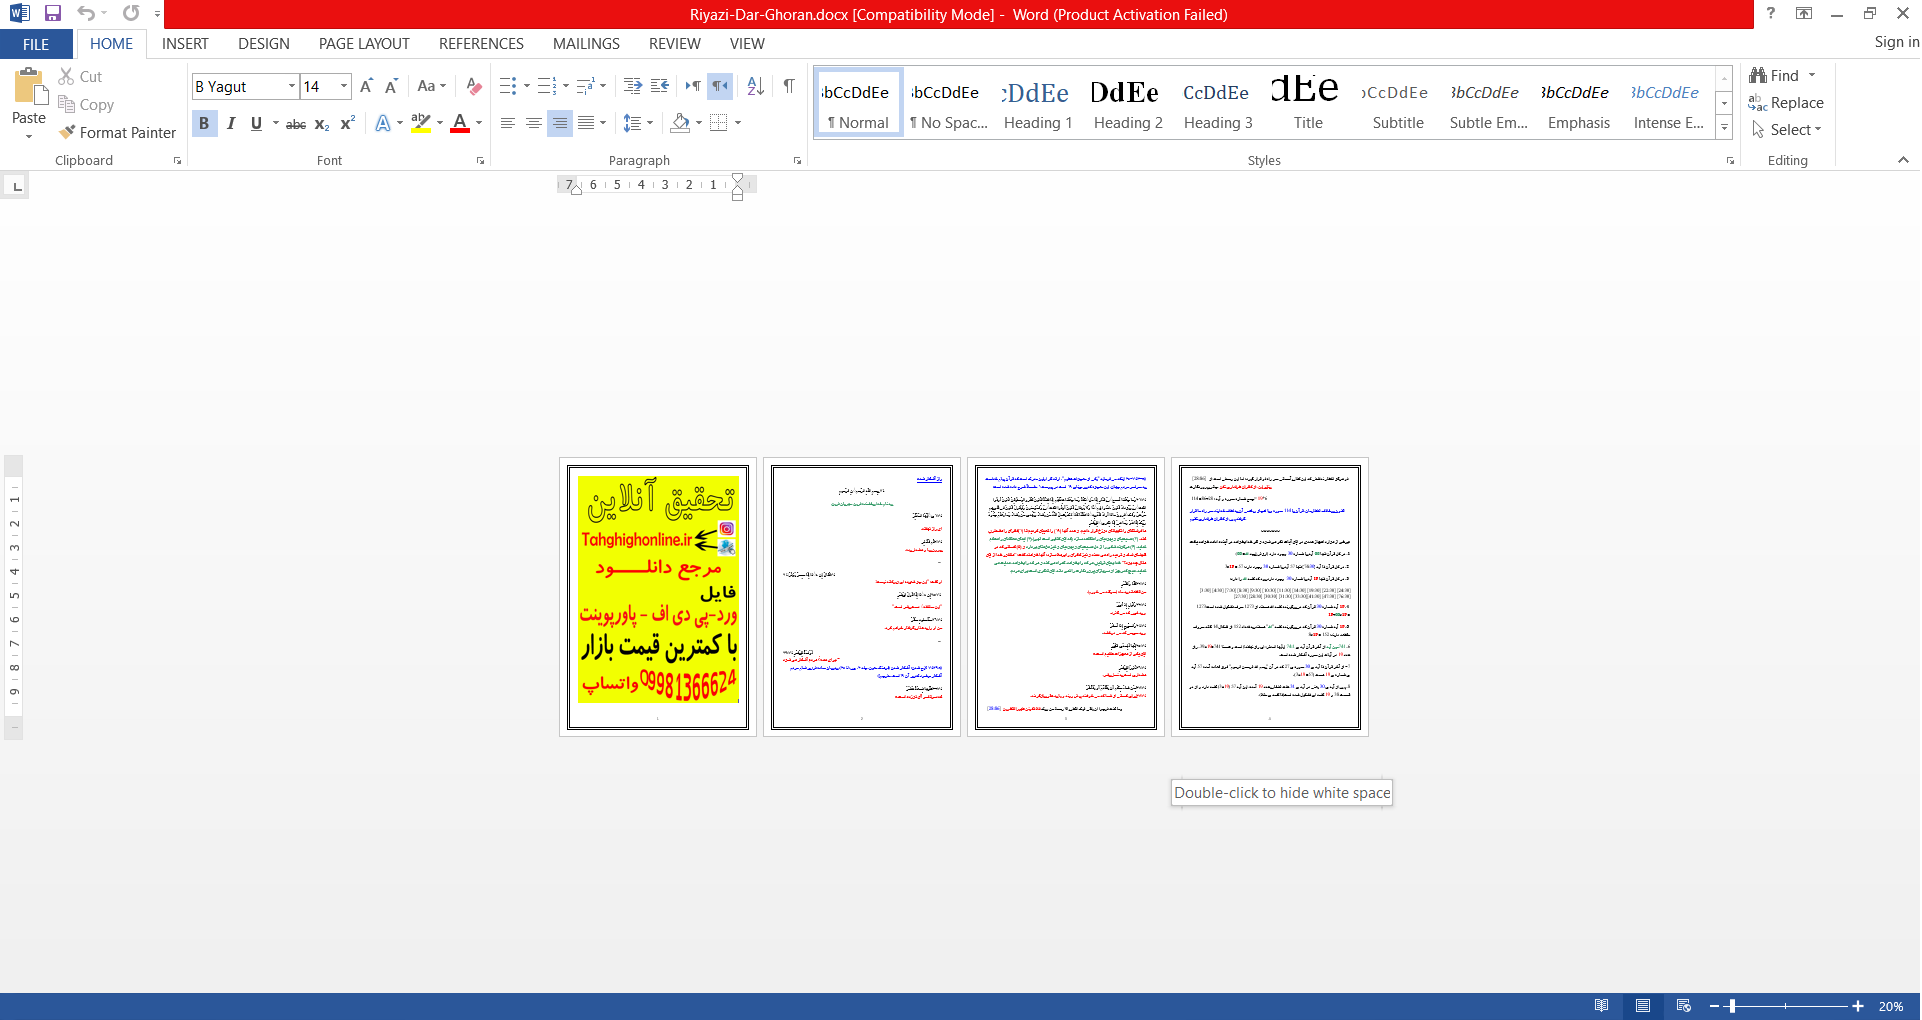Viewport: 1922px width, 1020px height.
Task: Toggle ribbon display options button
Action: coord(1804,13)
